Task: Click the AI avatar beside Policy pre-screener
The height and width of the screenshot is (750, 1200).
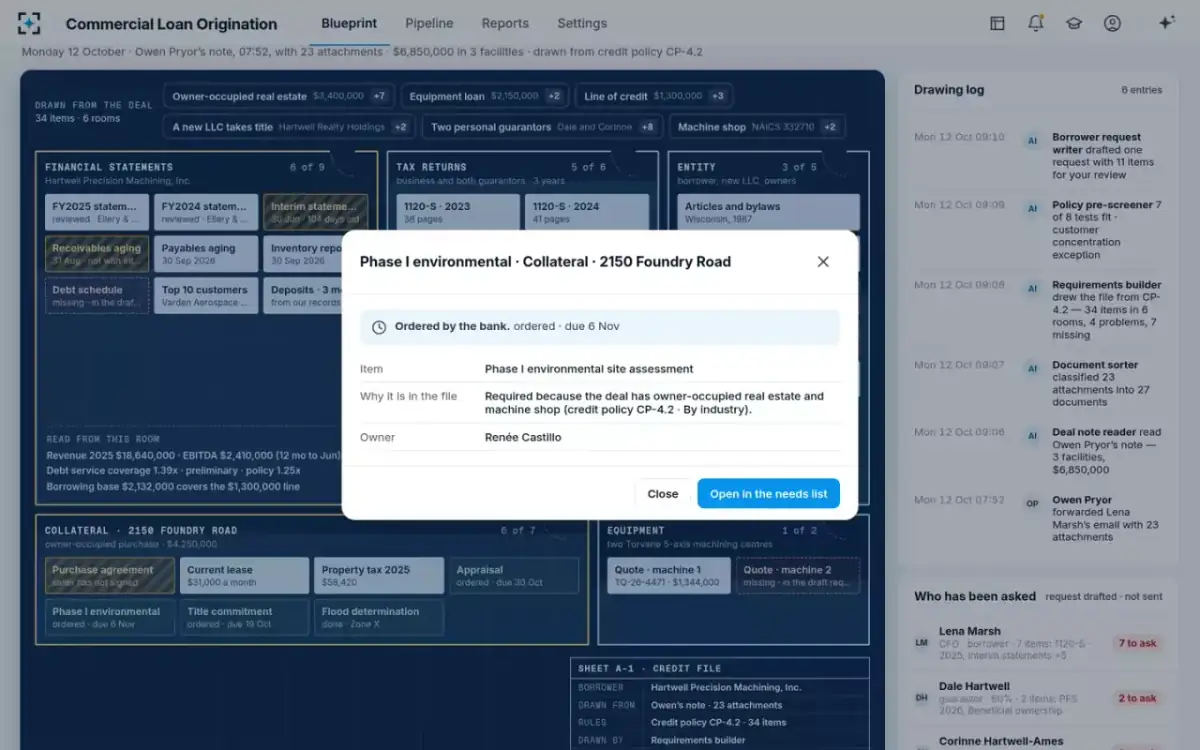Action: pos(1032,209)
